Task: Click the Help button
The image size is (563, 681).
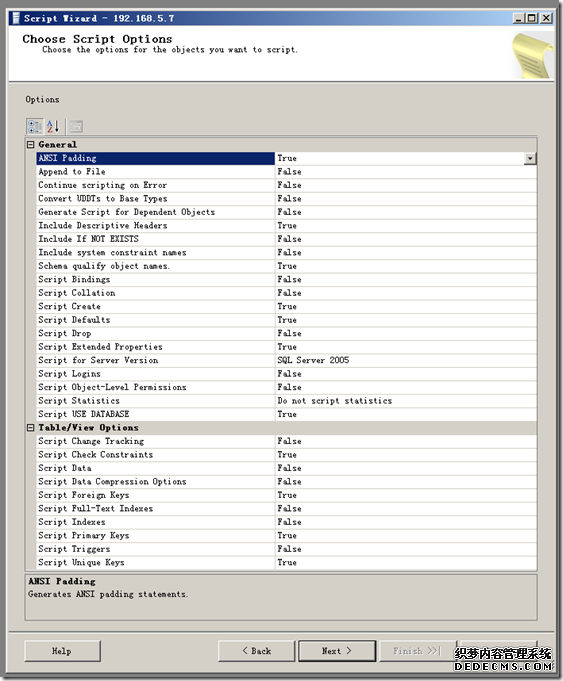Action: point(63,651)
